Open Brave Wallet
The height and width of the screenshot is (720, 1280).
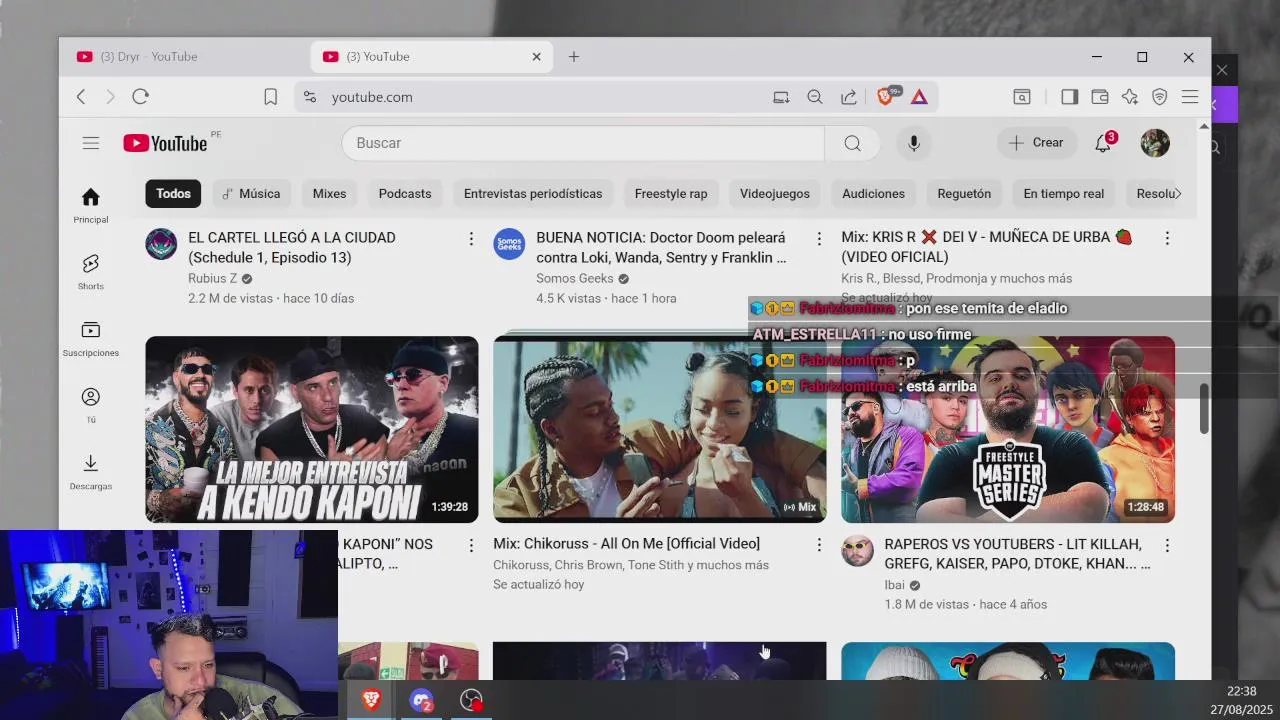[1099, 97]
